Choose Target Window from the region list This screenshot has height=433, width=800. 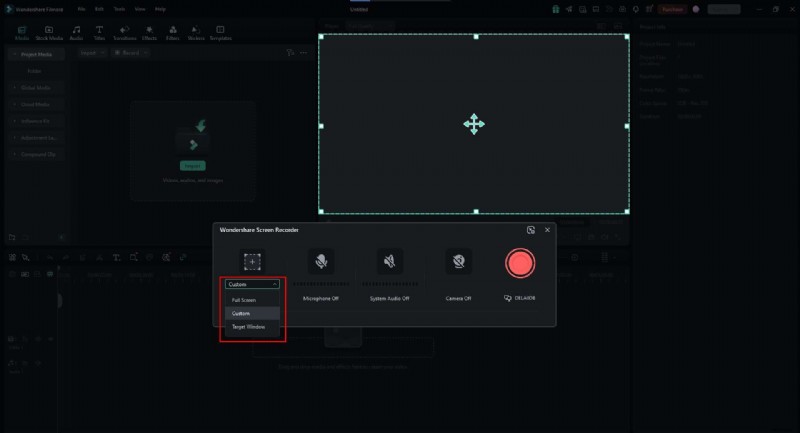252,327
